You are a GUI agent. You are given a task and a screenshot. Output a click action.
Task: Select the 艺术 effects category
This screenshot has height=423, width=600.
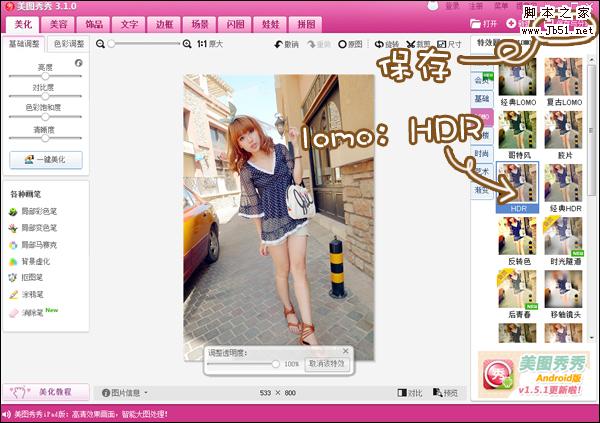[482, 172]
